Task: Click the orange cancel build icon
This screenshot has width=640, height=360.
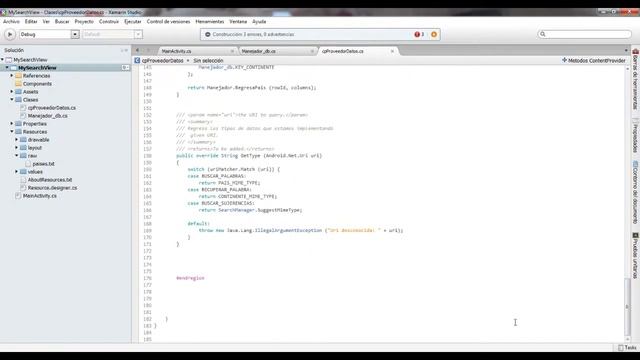Action: coord(434,35)
